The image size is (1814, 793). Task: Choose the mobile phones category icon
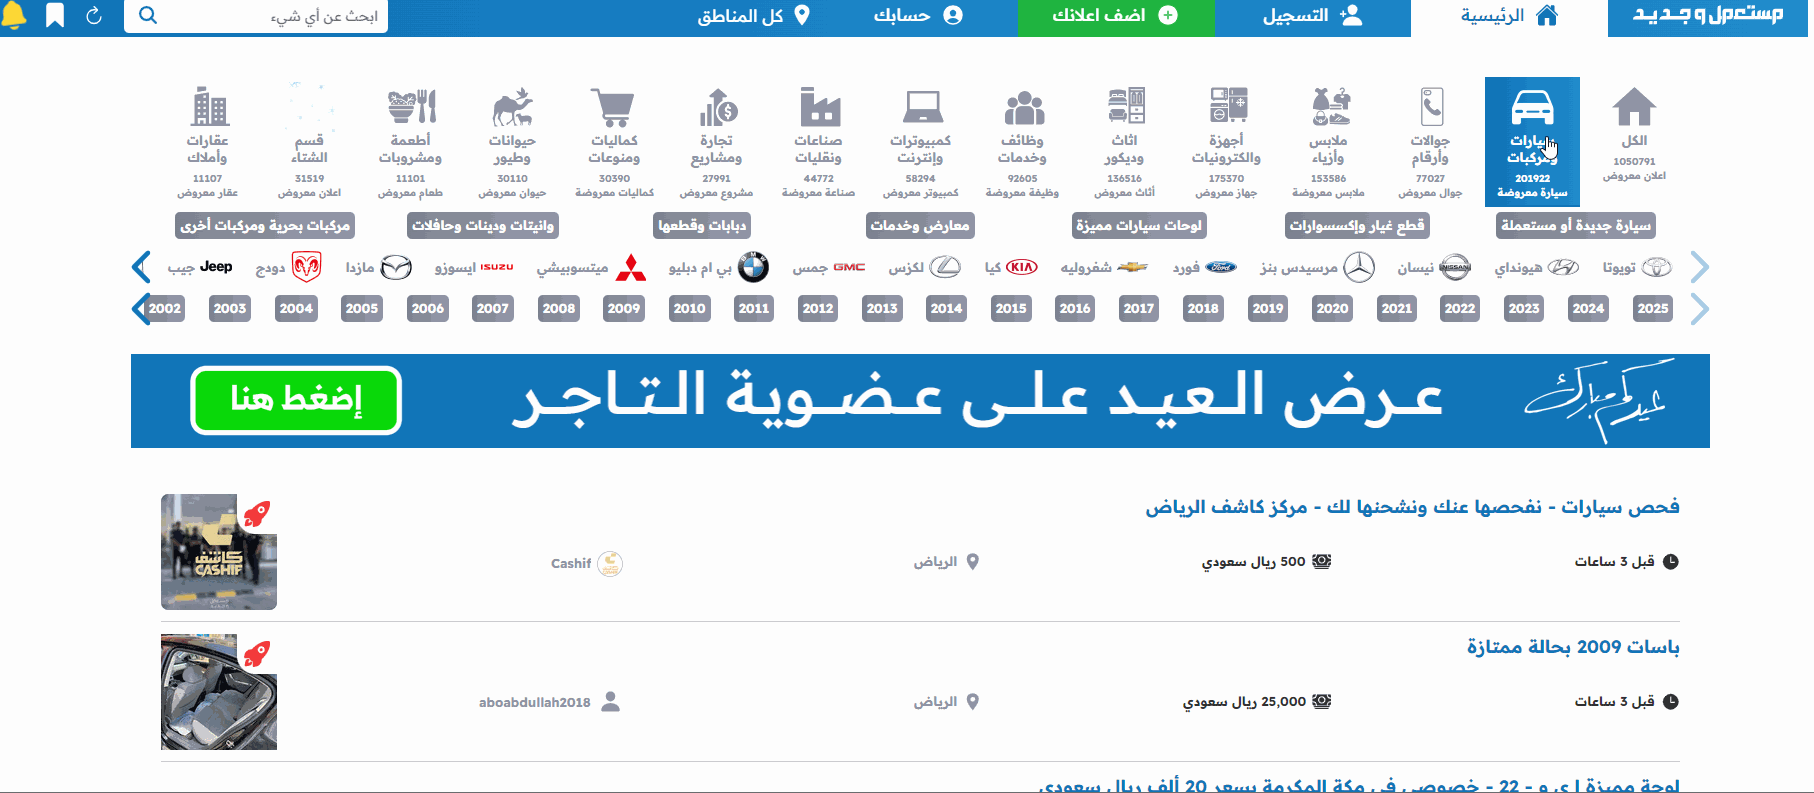coord(1431,107)
